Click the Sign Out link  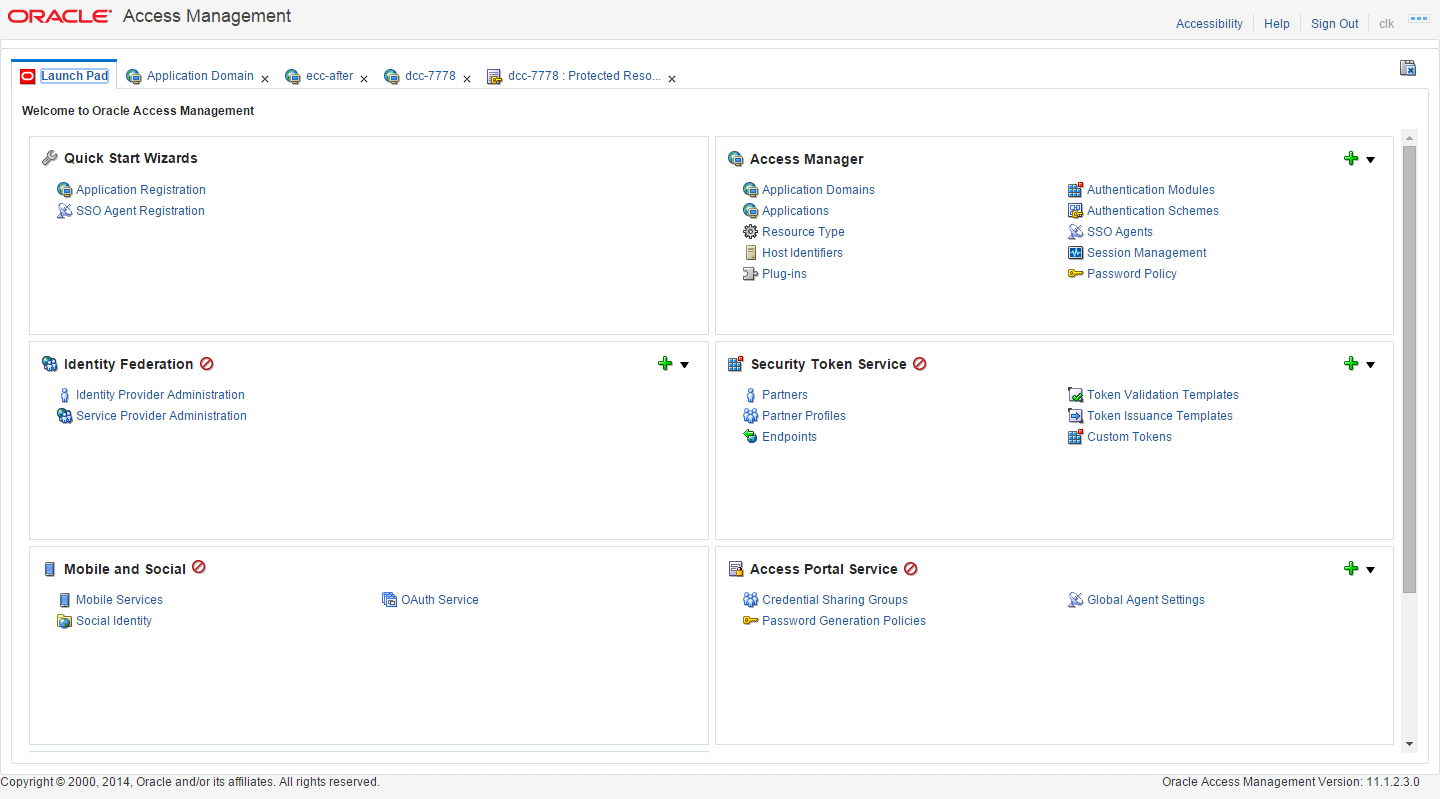point(1335,24)
